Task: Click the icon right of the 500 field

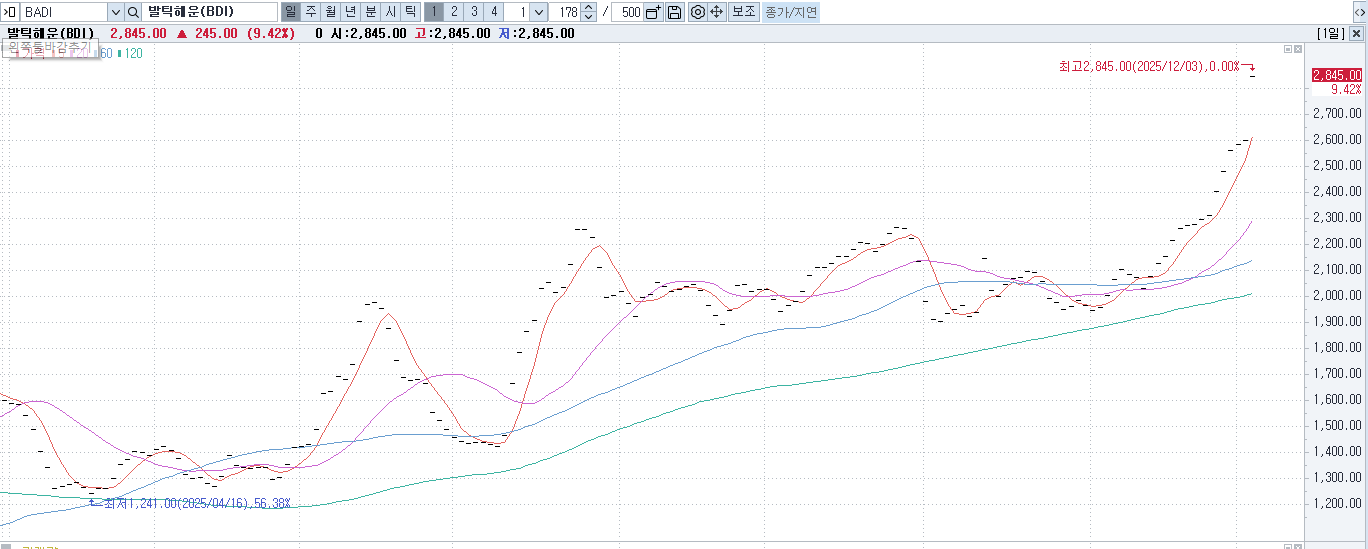Action: point(653,12)
